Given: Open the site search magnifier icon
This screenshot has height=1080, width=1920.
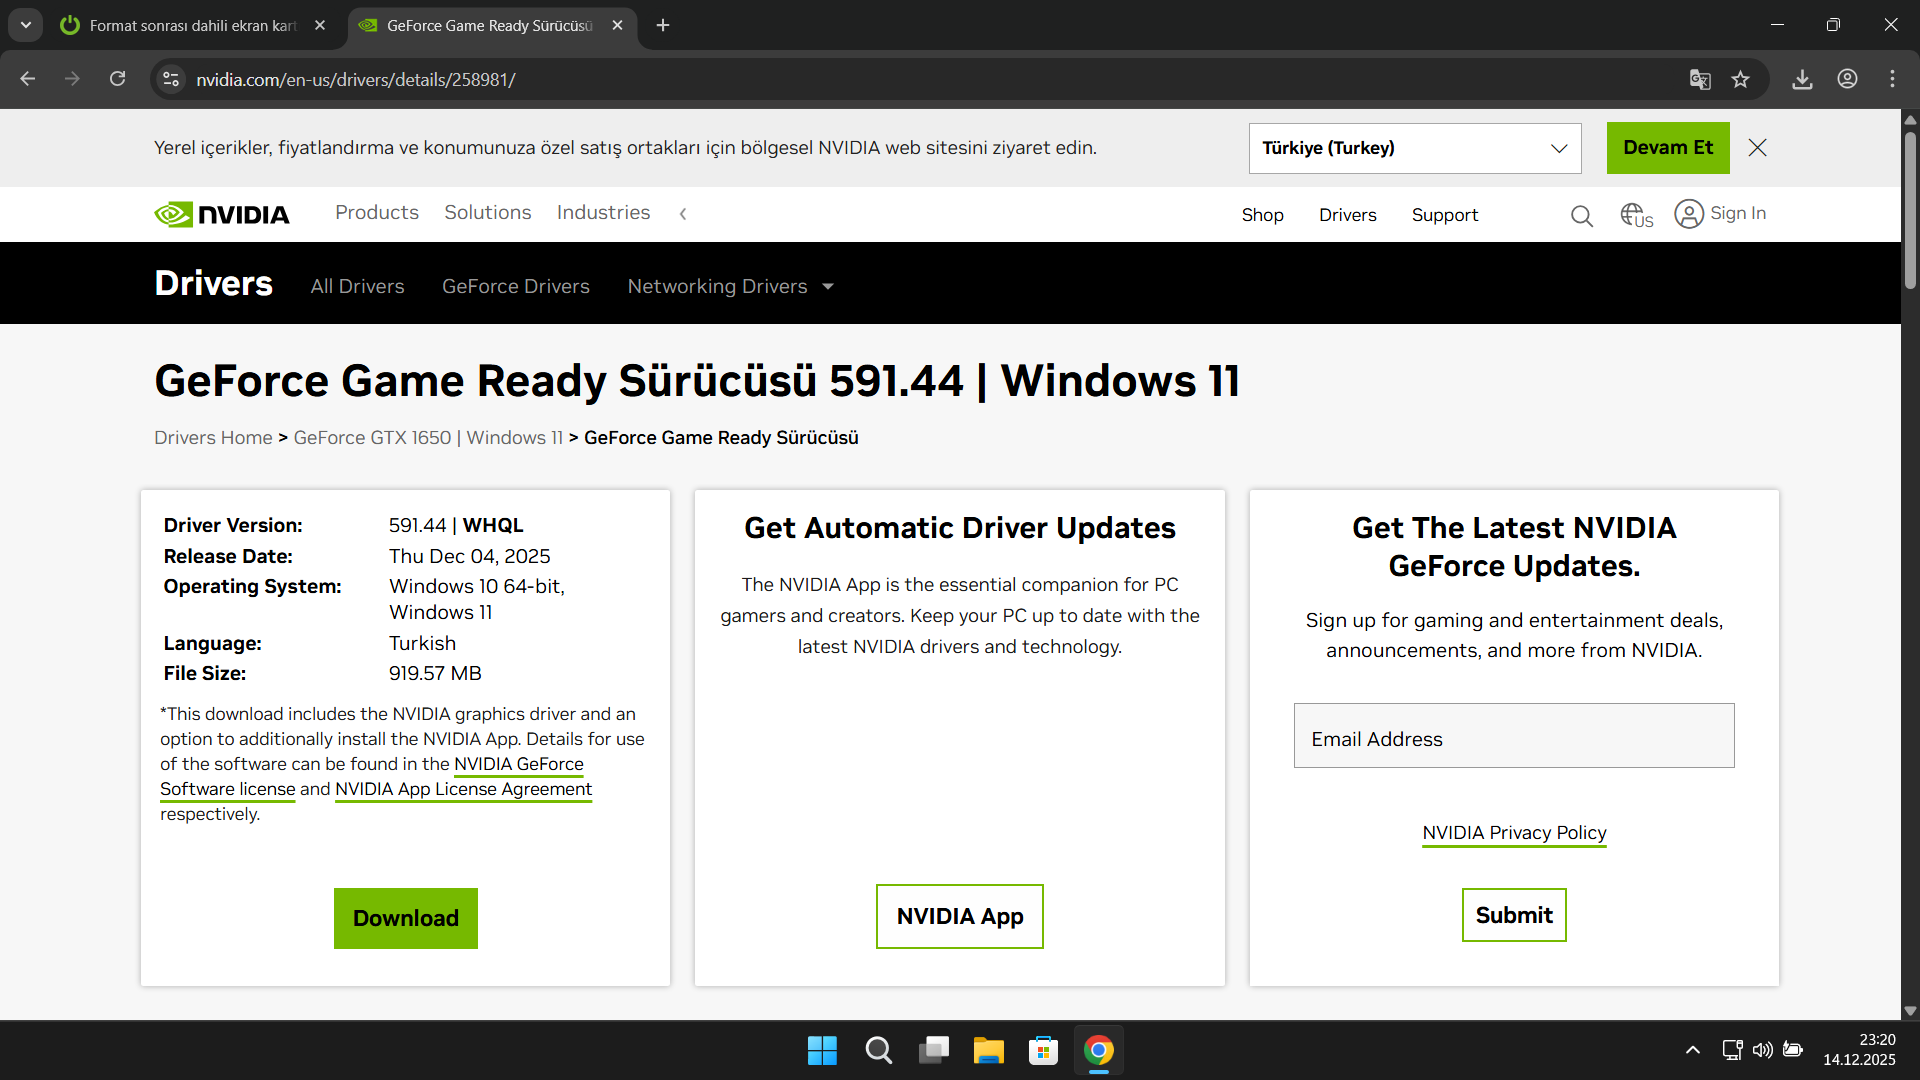Looking at the screenshot, I should coord(1581,215).
